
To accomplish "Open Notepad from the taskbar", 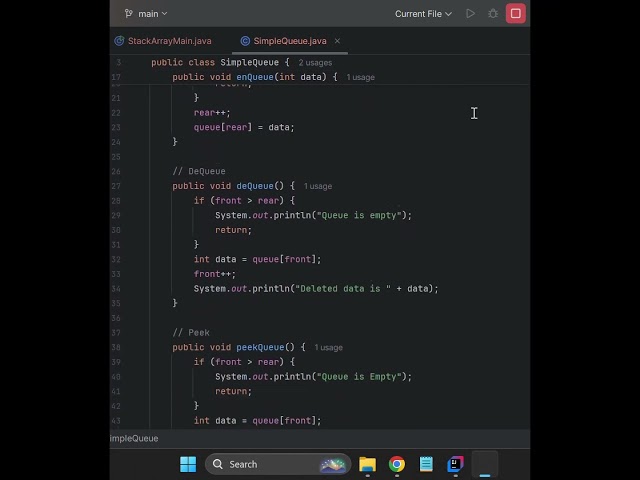I will click(x=426, y=464).
